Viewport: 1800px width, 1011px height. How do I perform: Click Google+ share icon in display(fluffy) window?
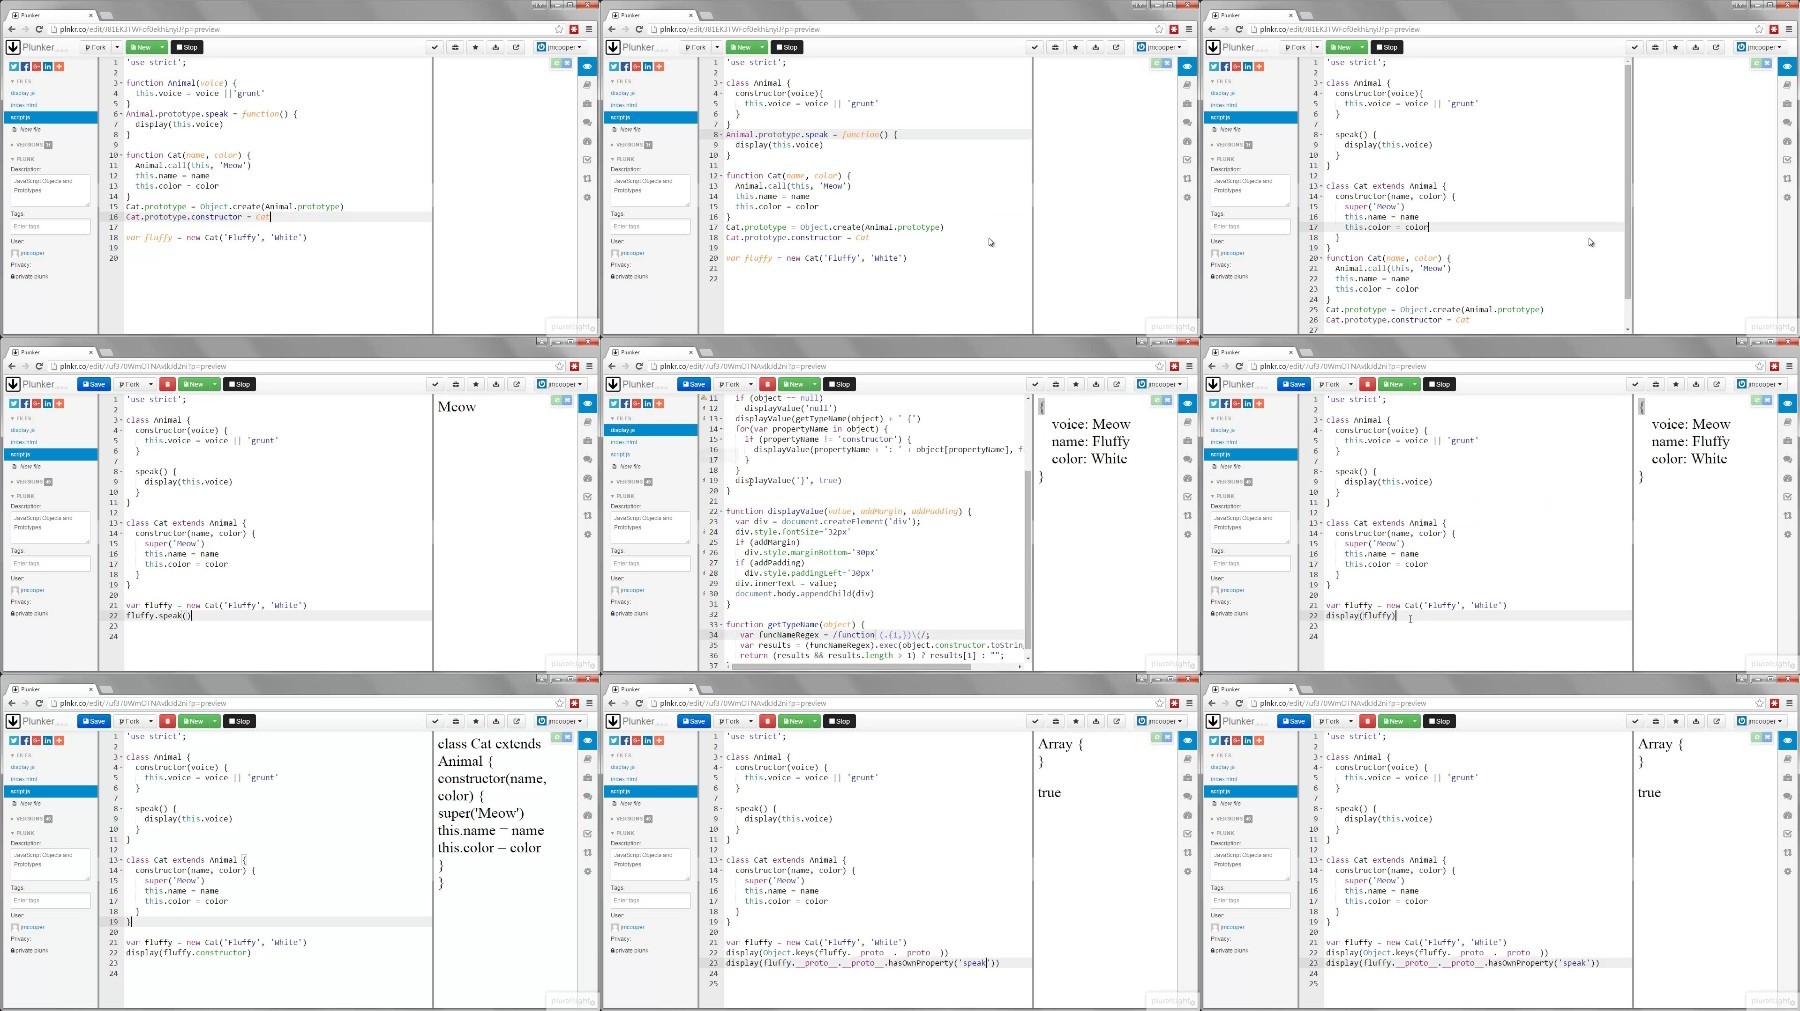[1236, 403]
